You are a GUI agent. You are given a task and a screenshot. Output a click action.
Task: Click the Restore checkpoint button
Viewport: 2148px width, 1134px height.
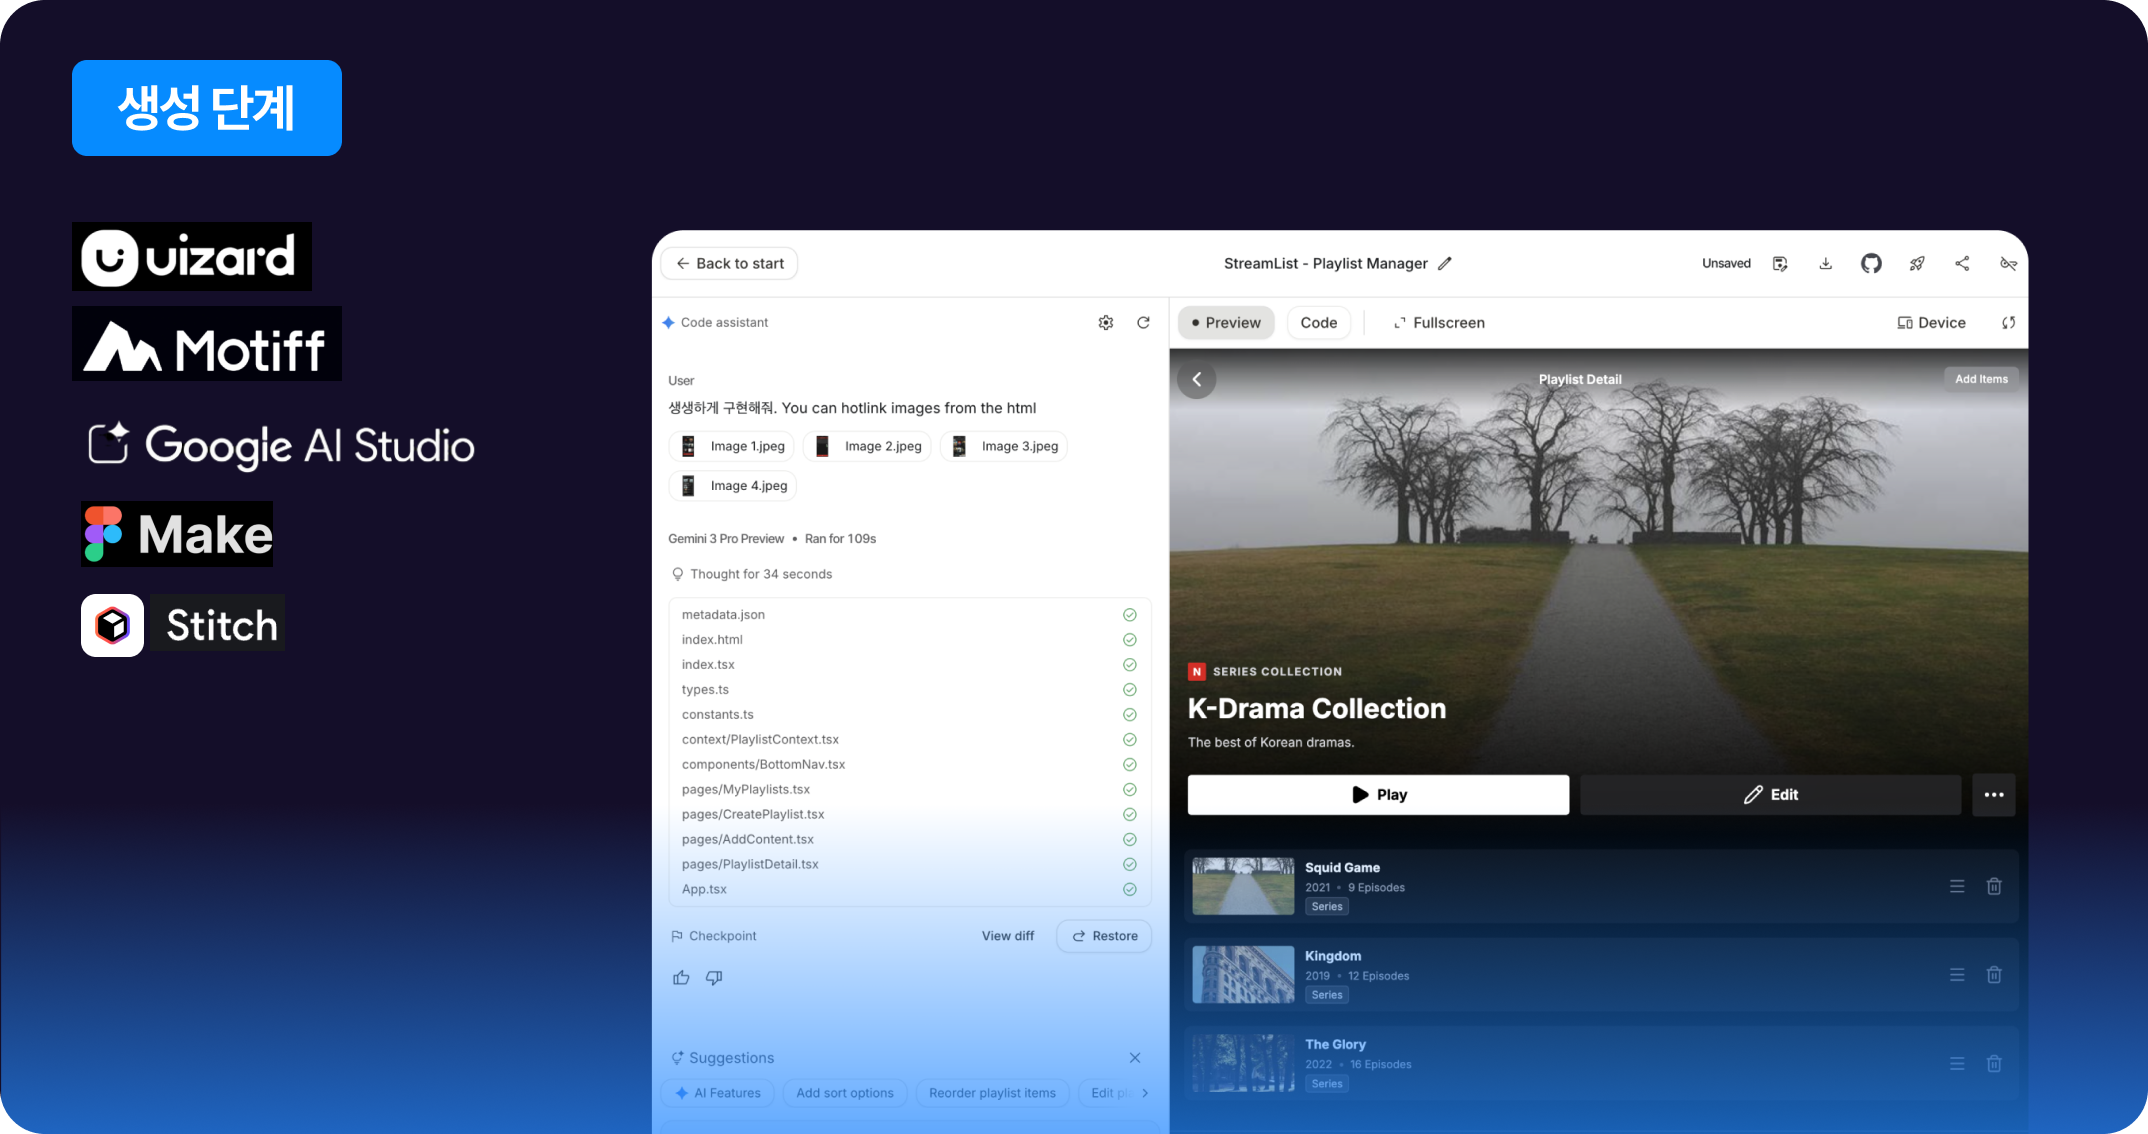point(1104,936)
